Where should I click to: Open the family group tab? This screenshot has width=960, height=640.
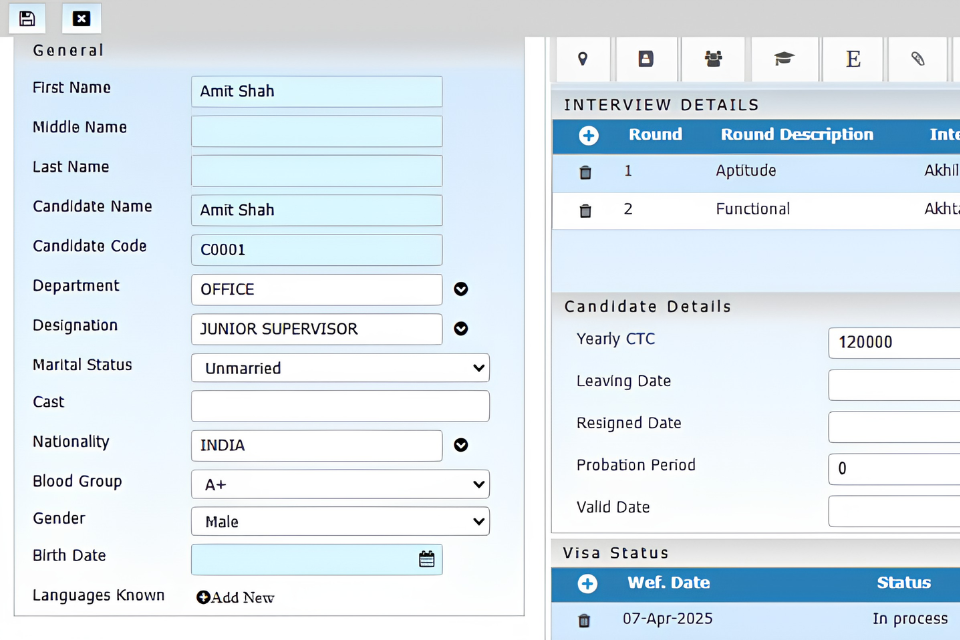coord(713,59)
